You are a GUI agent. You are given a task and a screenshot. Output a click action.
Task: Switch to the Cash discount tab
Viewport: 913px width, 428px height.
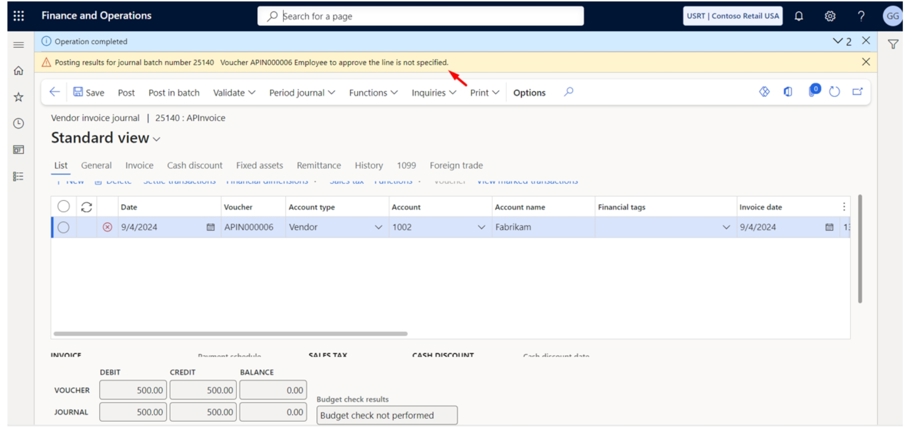click(x=194, y=165)
